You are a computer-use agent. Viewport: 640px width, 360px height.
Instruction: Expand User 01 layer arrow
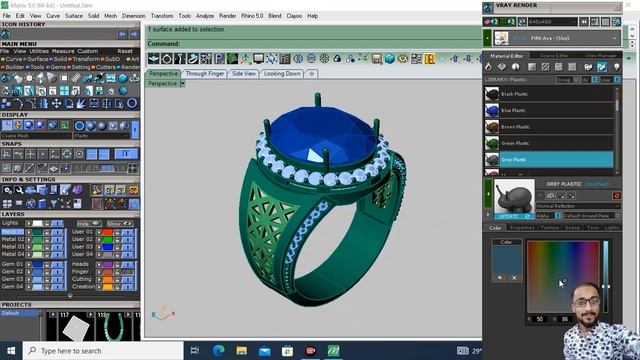point(99,232)
